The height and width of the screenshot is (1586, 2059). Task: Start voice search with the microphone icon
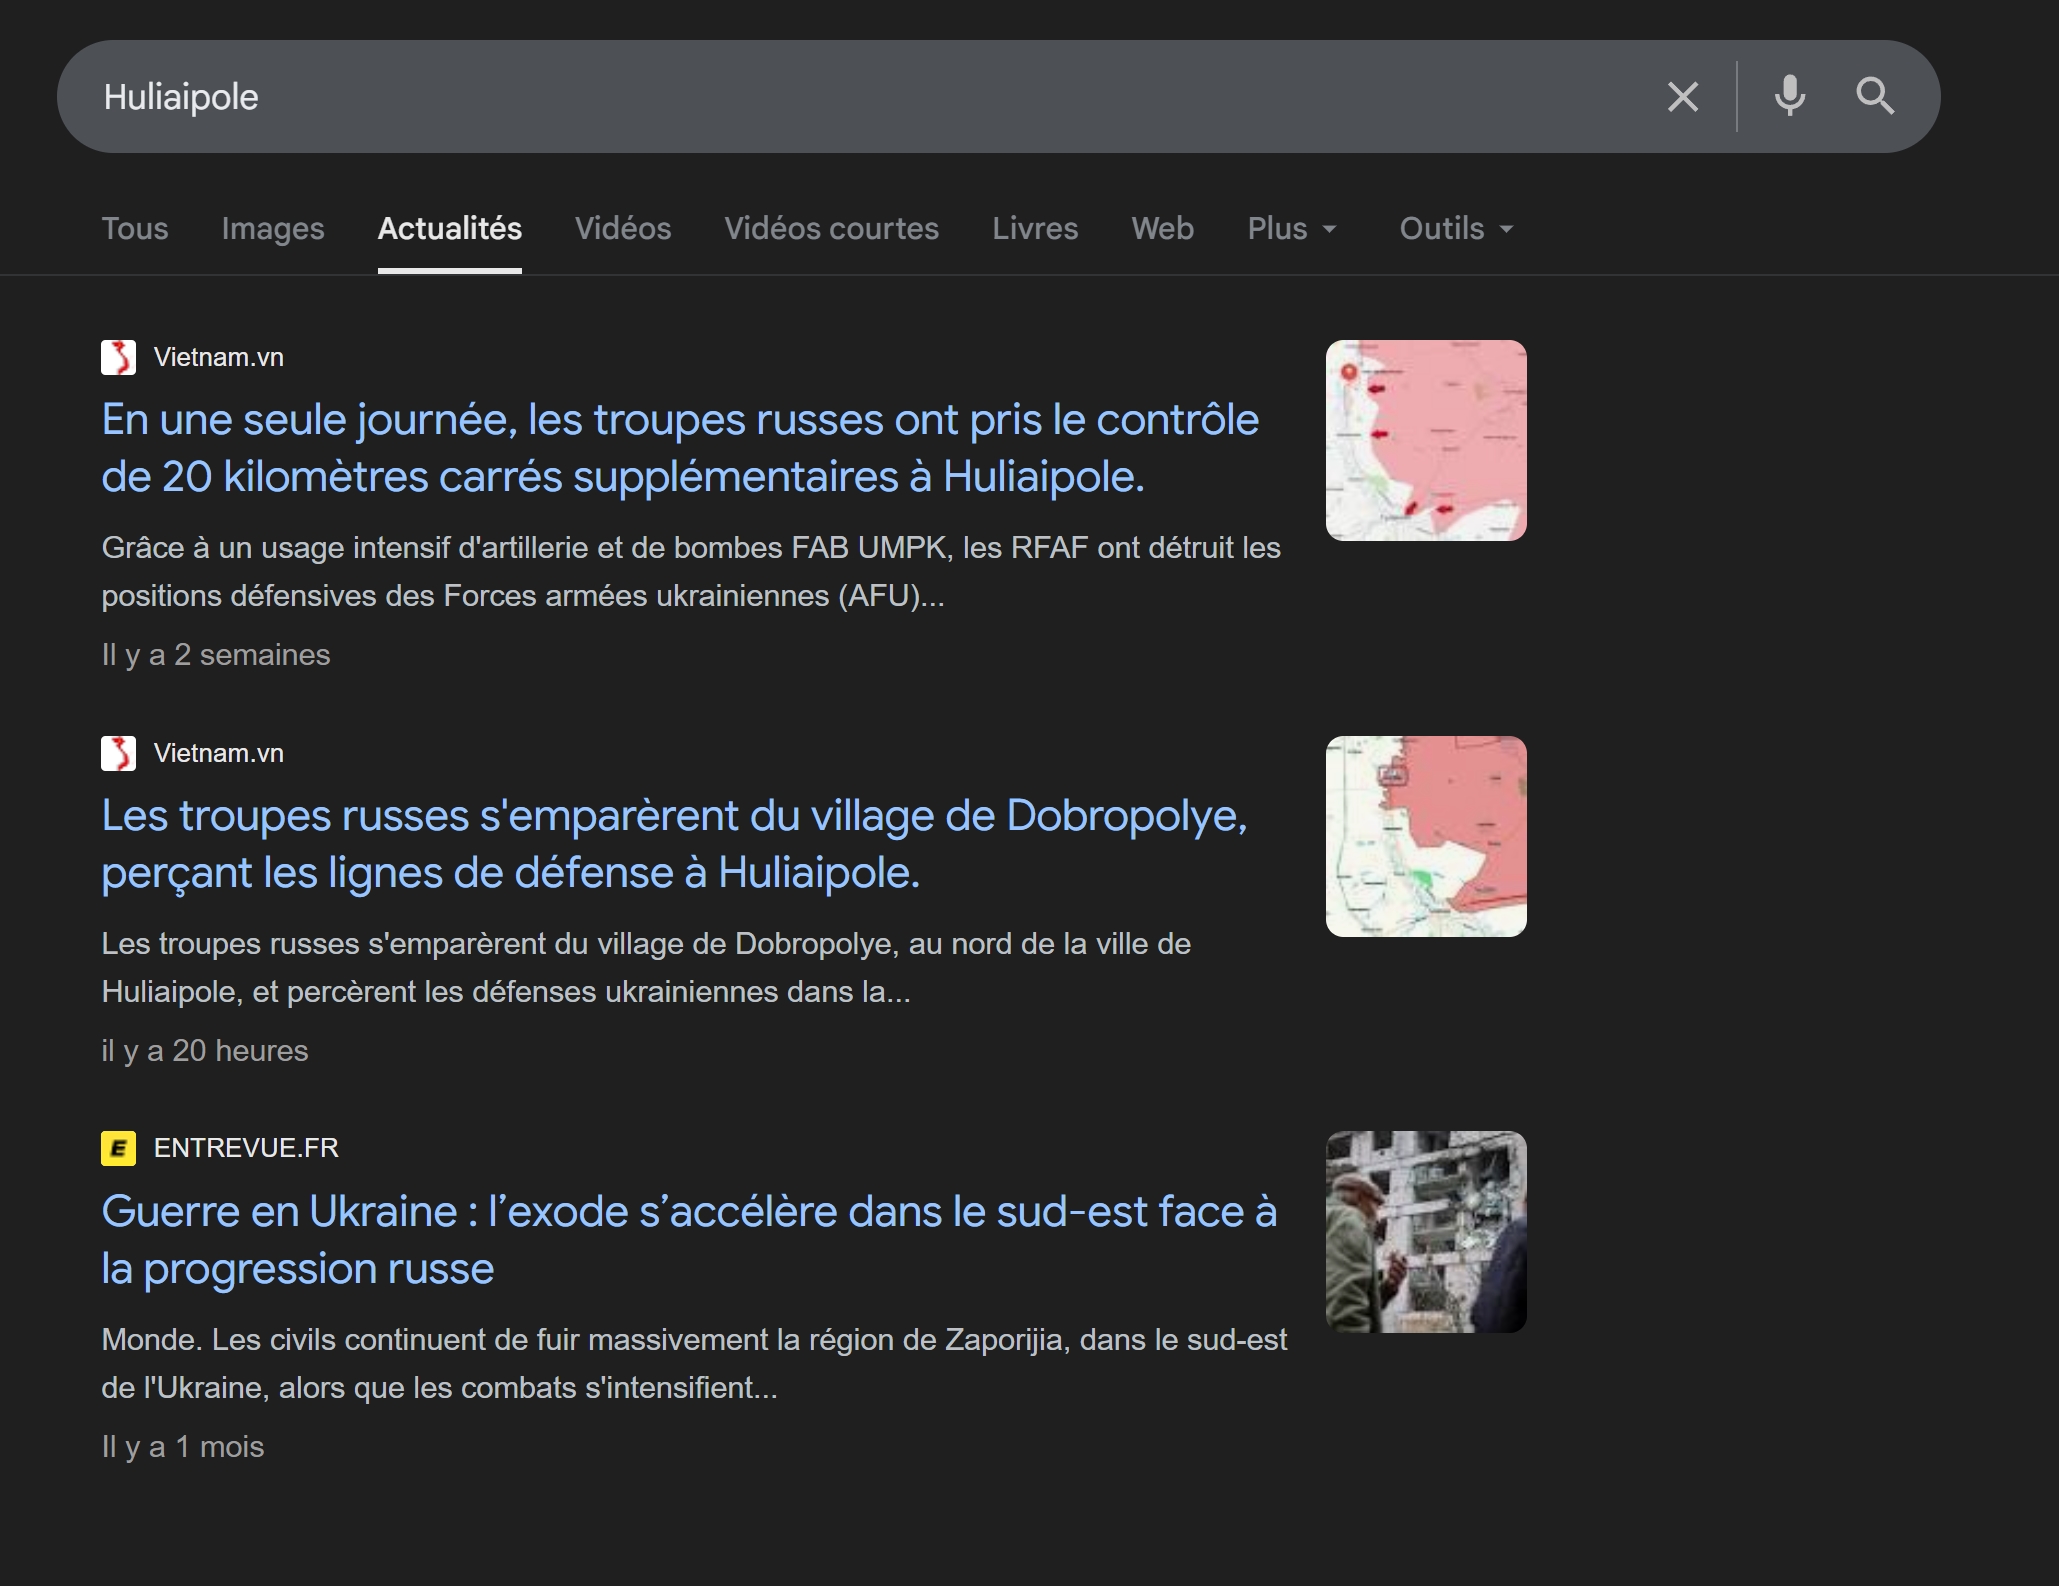click(1788, 96)
